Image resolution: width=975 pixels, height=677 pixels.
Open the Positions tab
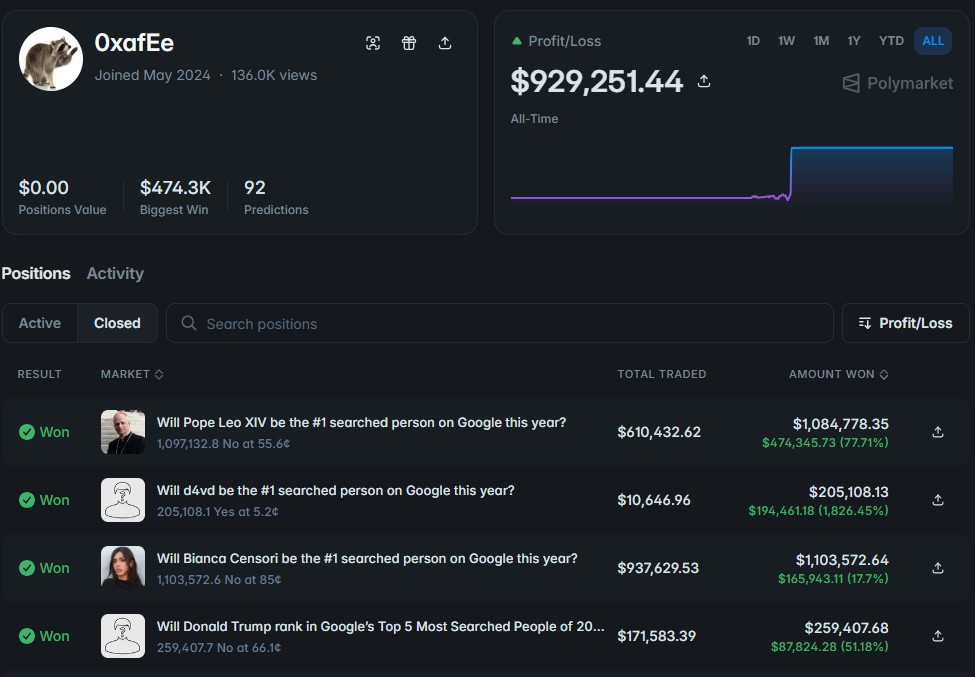[36, 274]
